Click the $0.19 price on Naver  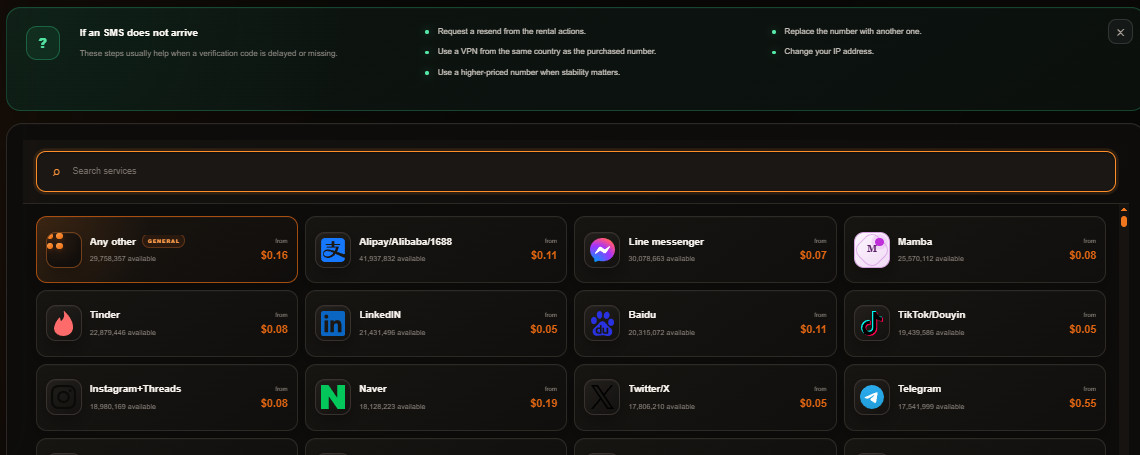tap(544, 403)
